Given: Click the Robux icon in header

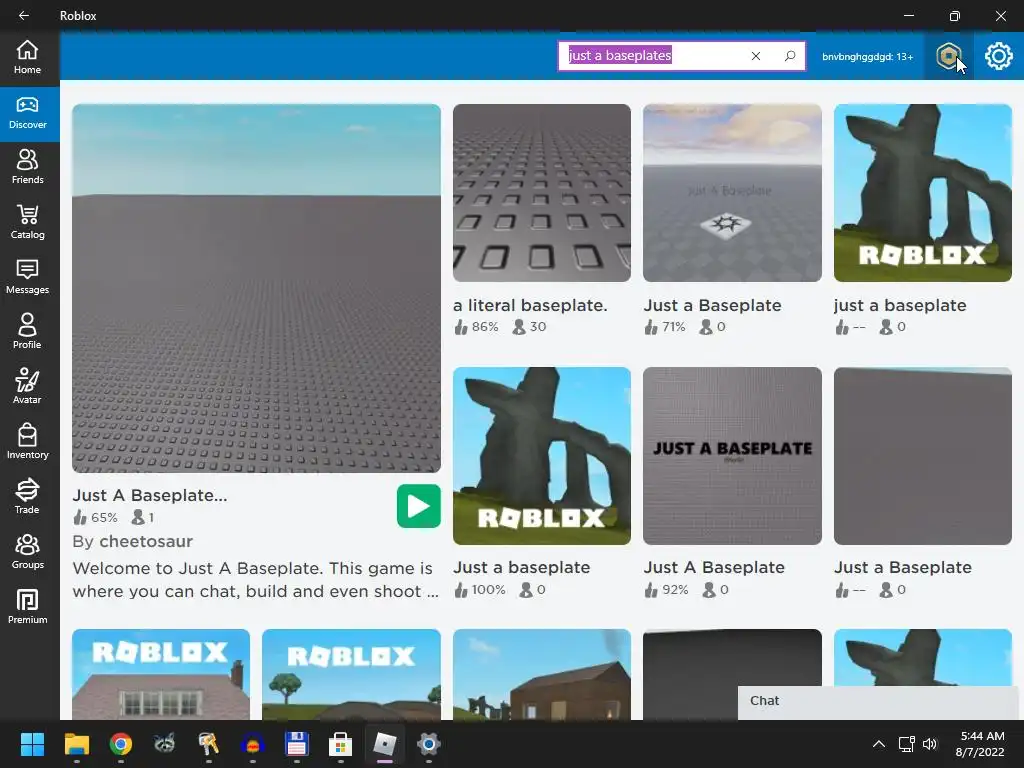Looking at the screenshot, I should tap(948, 56).
